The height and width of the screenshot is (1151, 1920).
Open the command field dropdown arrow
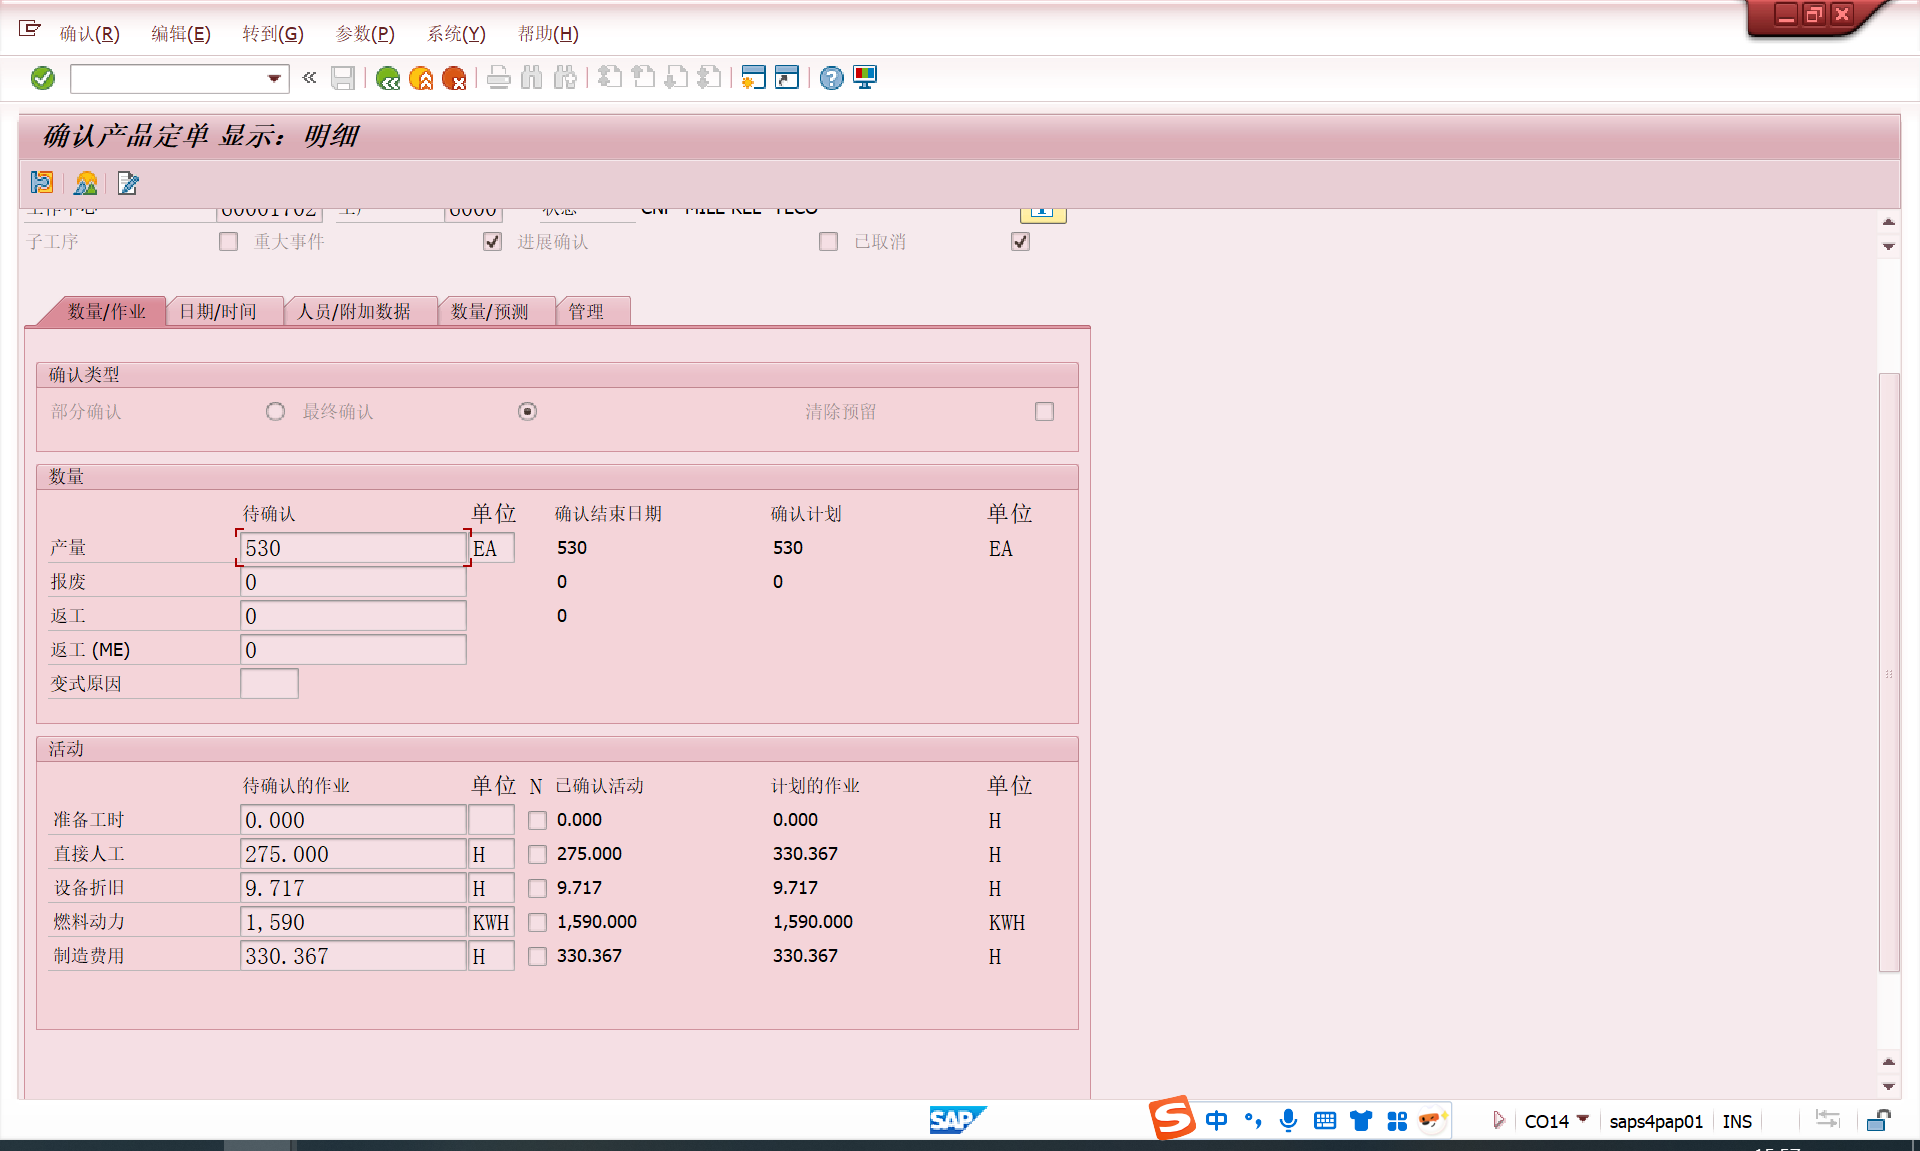(274, 78)
